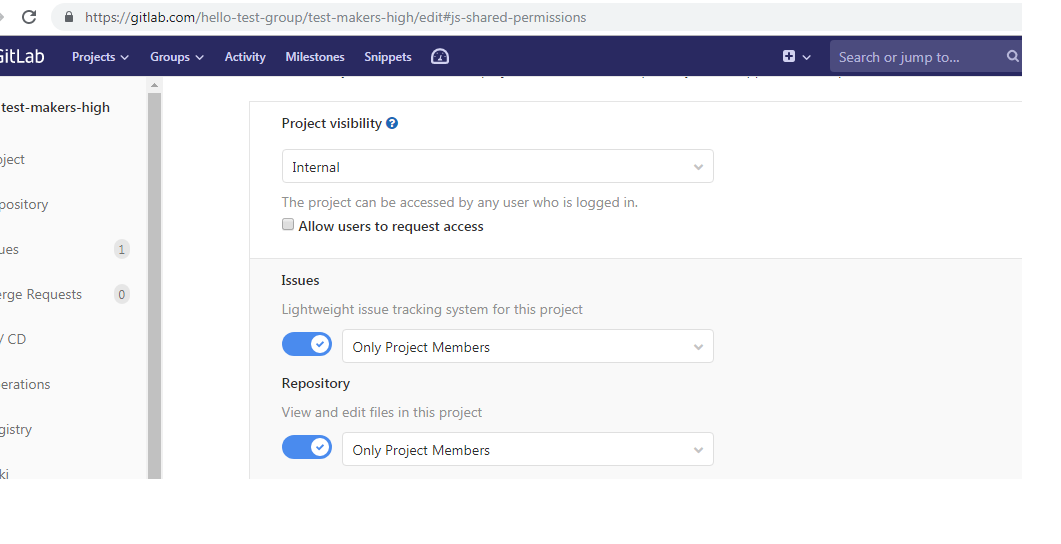The image size is (1061, 544).
Task: Click the plus new item icon
Action: (x=790, y=57)
